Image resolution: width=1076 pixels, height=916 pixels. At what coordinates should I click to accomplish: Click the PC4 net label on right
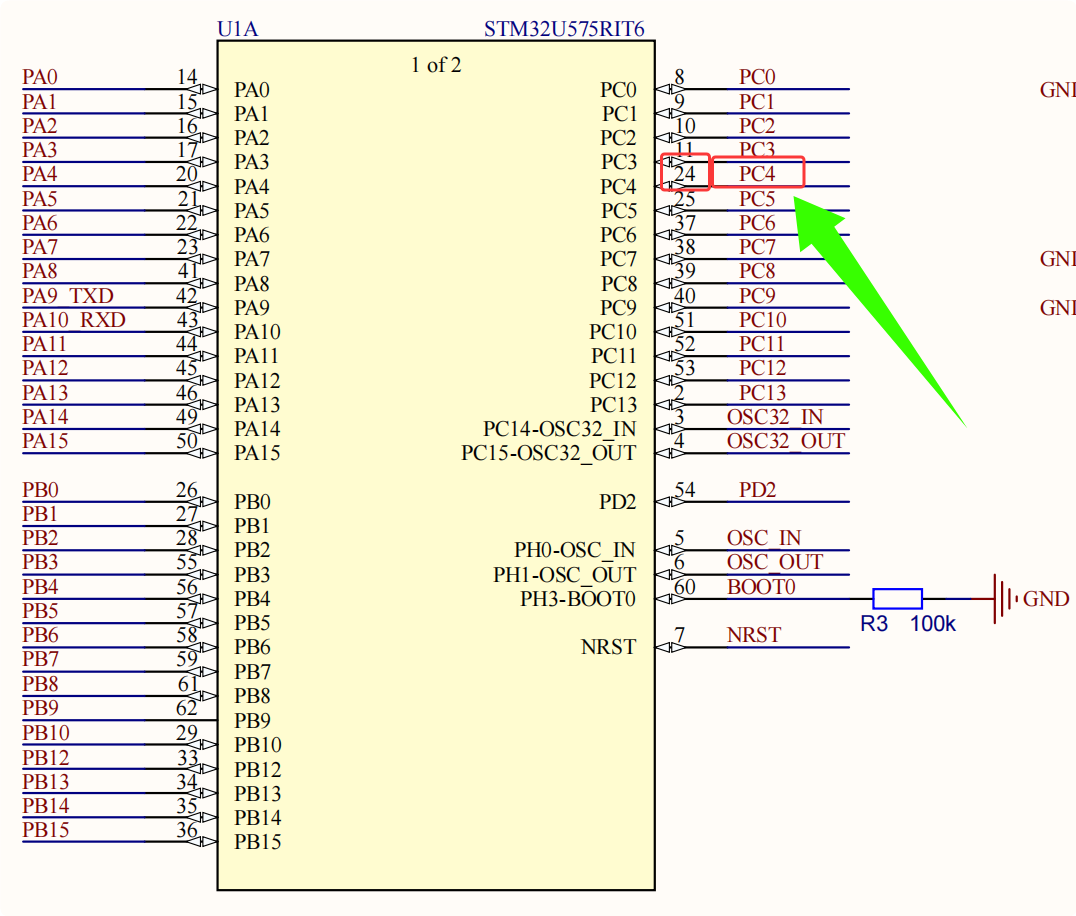(757, 174)
